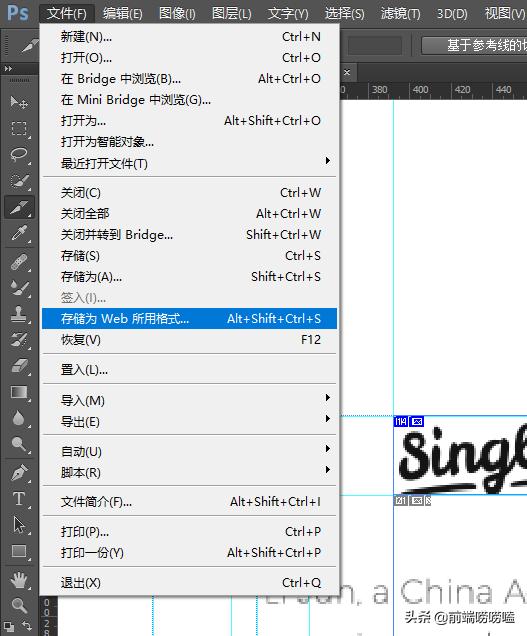Select the Healing Brush tool
Screen dimensions: 527x636
[x=19, y=262]
